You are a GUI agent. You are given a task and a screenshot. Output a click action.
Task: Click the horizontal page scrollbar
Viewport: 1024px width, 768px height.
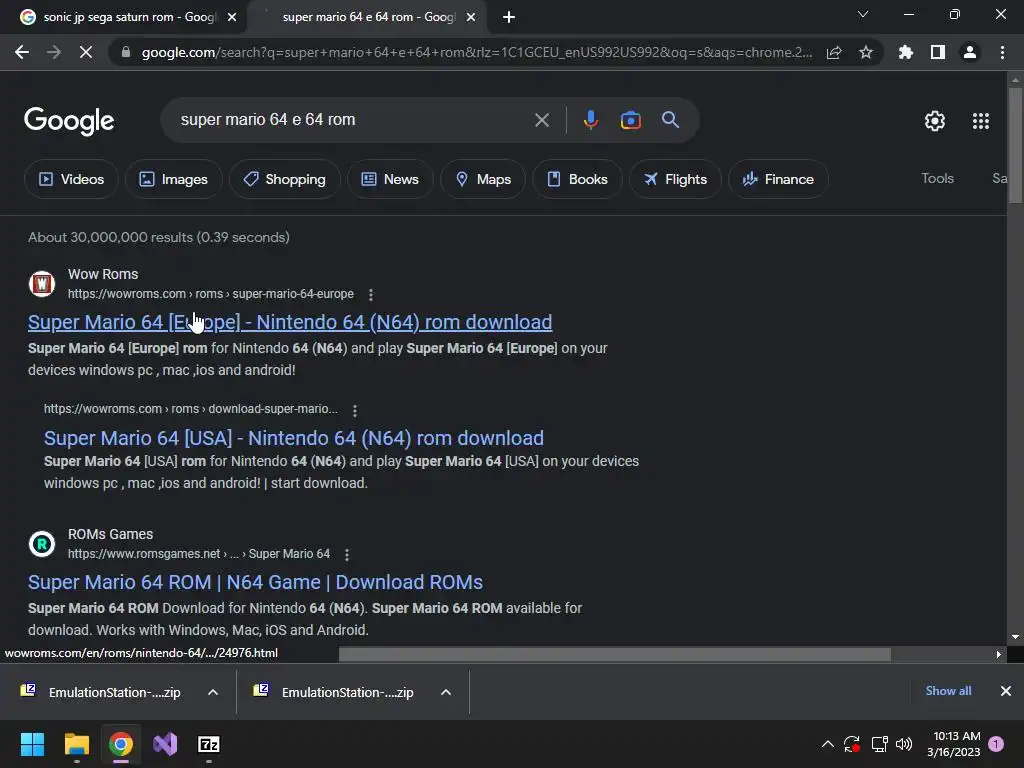(615, 654)
